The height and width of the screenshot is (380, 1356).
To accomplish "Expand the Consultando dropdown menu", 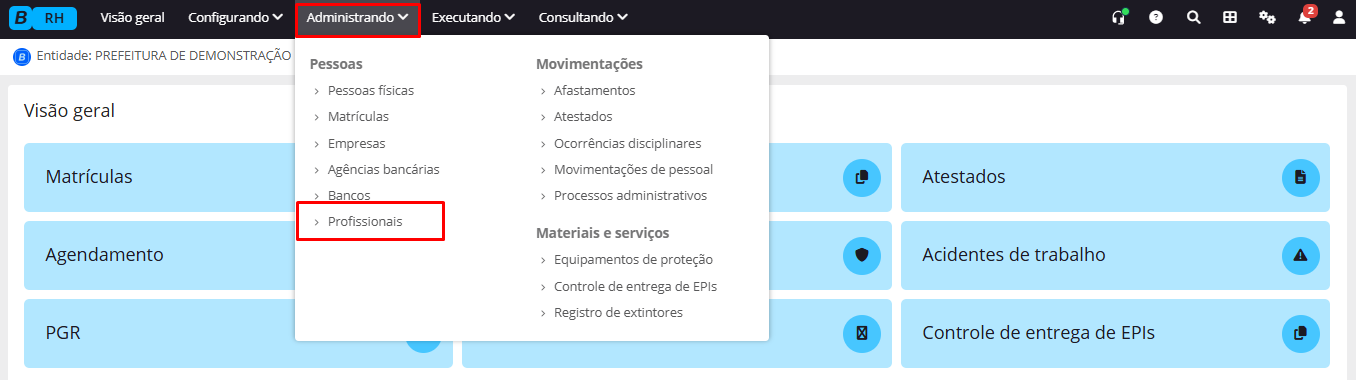I will coord(583,17).
